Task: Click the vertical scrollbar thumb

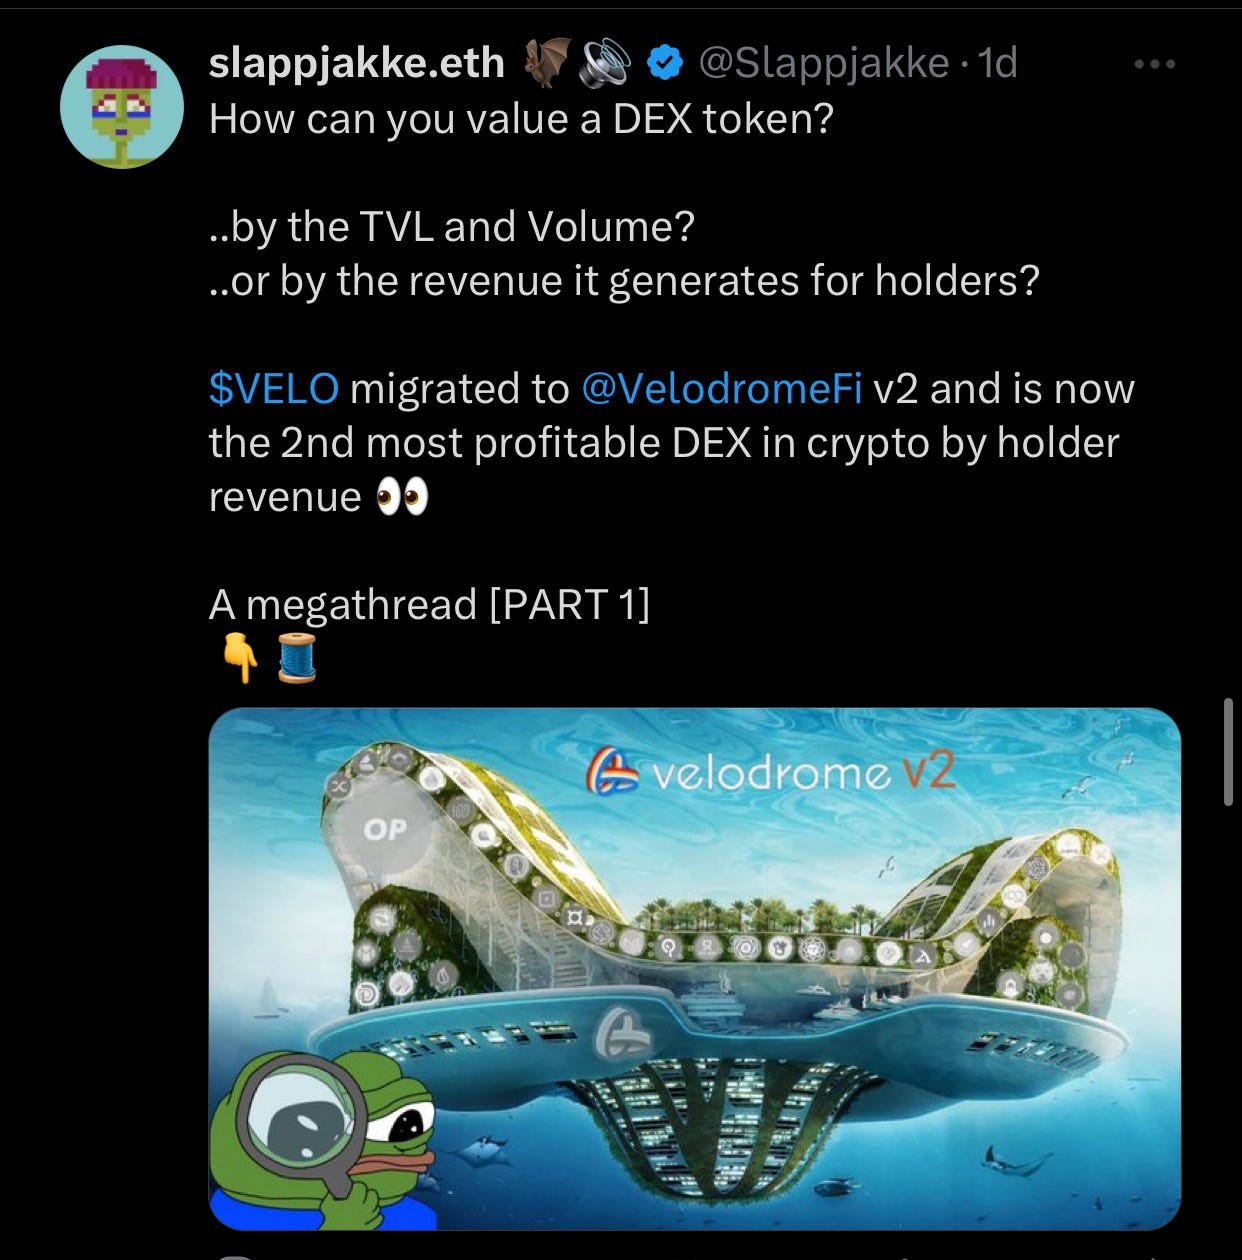Action: tap(1228, 752)
